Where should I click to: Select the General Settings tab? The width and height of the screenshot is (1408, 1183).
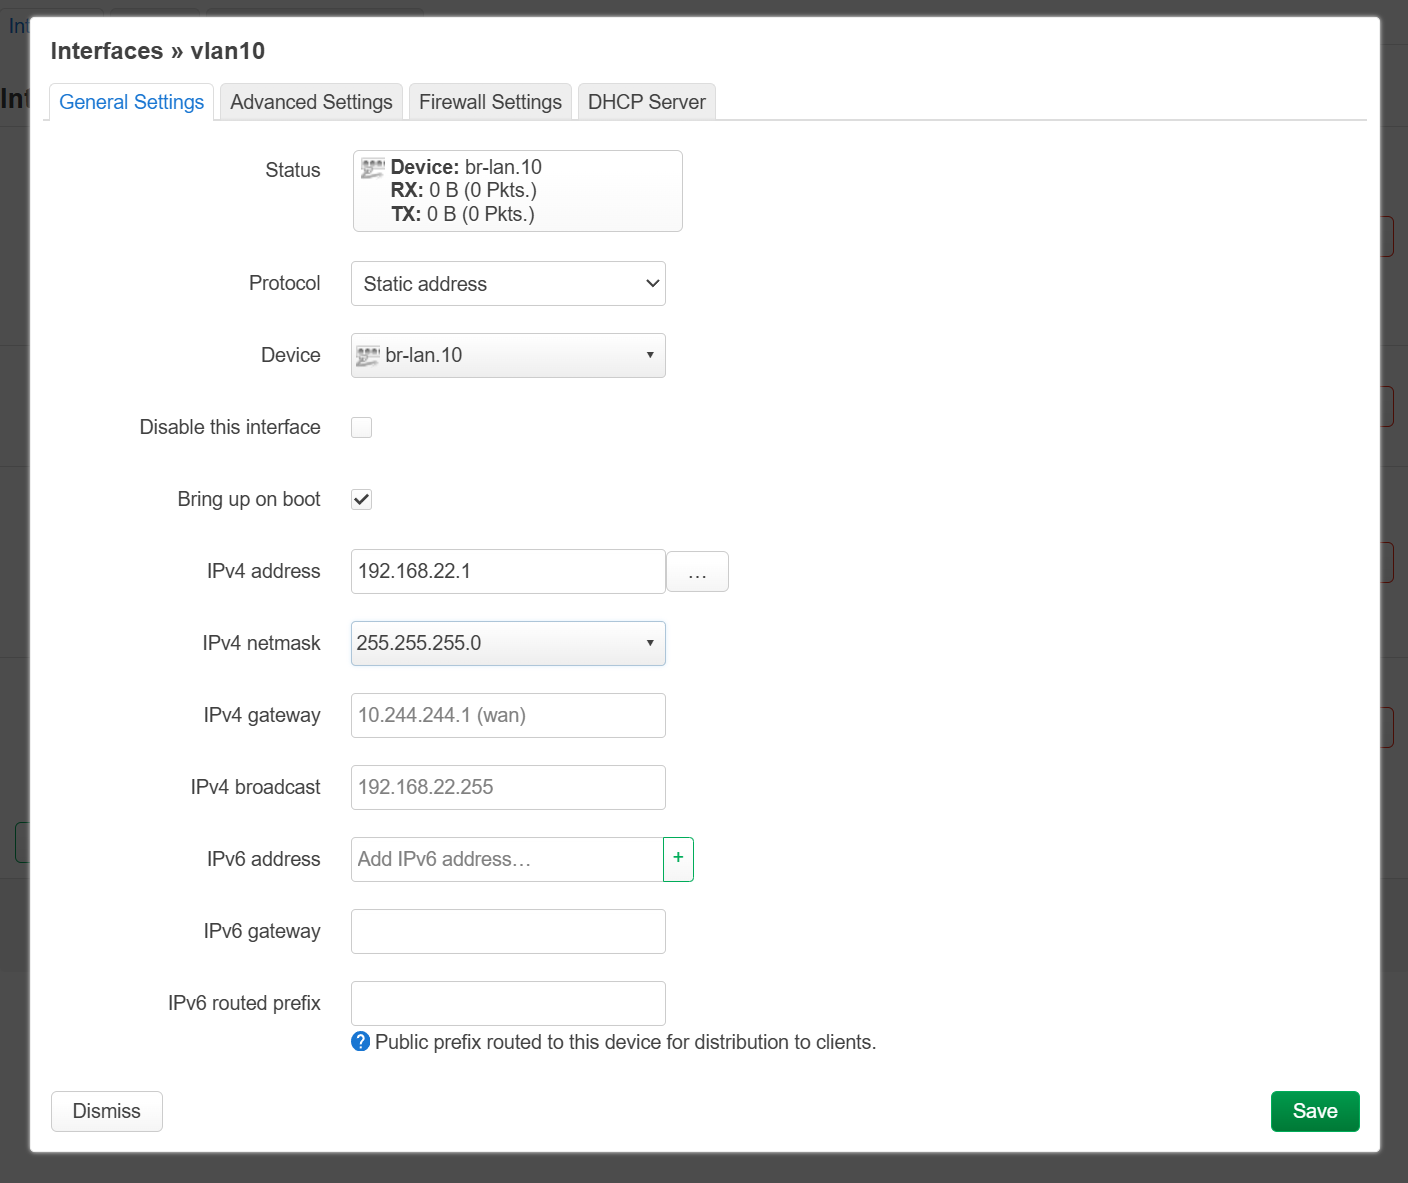[x=131, y=102]
